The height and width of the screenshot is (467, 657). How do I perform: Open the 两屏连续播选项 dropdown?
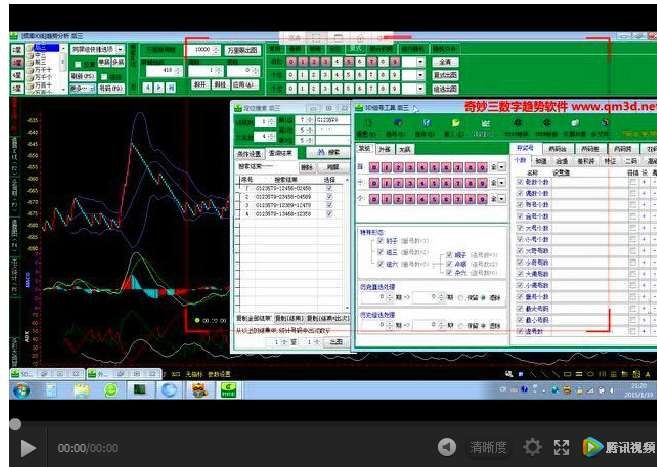click(121, 49)
